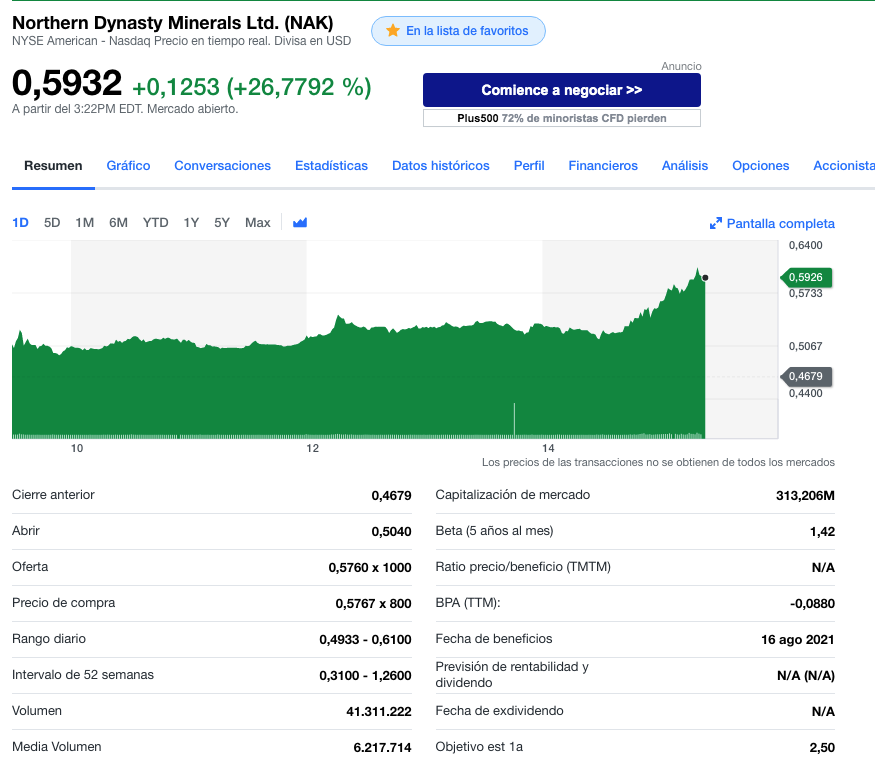875x771 pixels.
Task: Open the Gráfico tab
Action: [x=128, y=166]
